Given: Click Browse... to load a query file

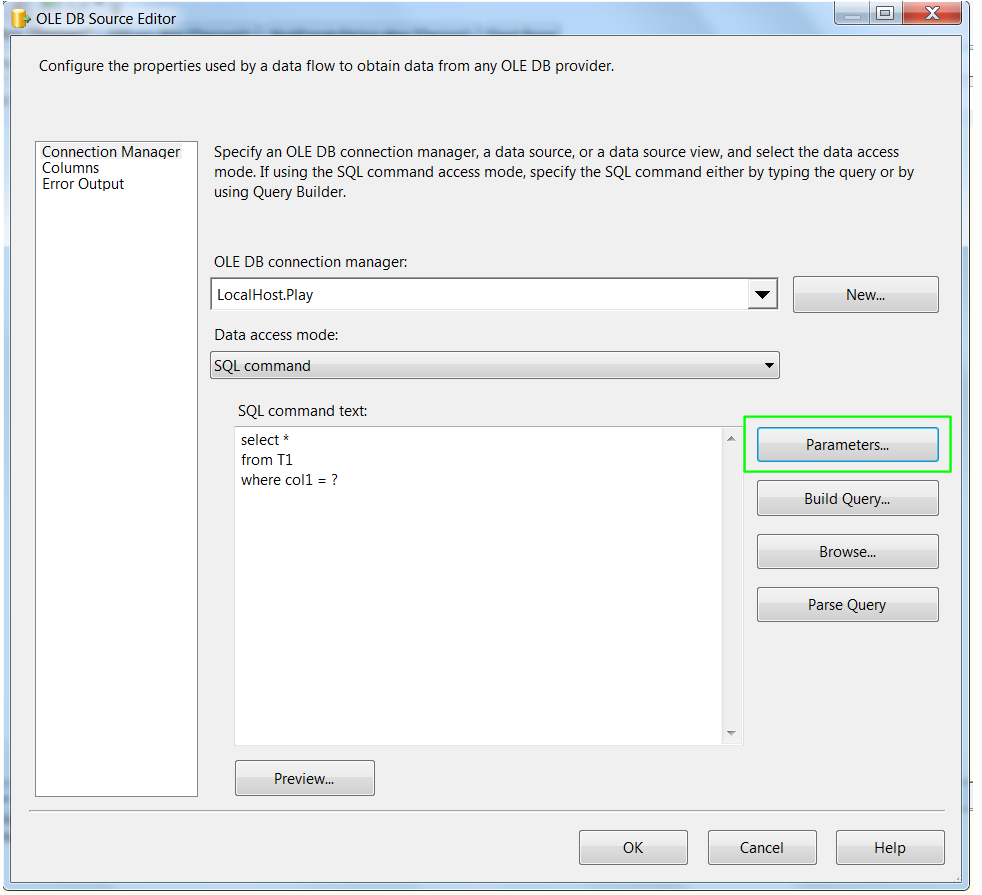Looking at the screenshot, I should (847, 552).
